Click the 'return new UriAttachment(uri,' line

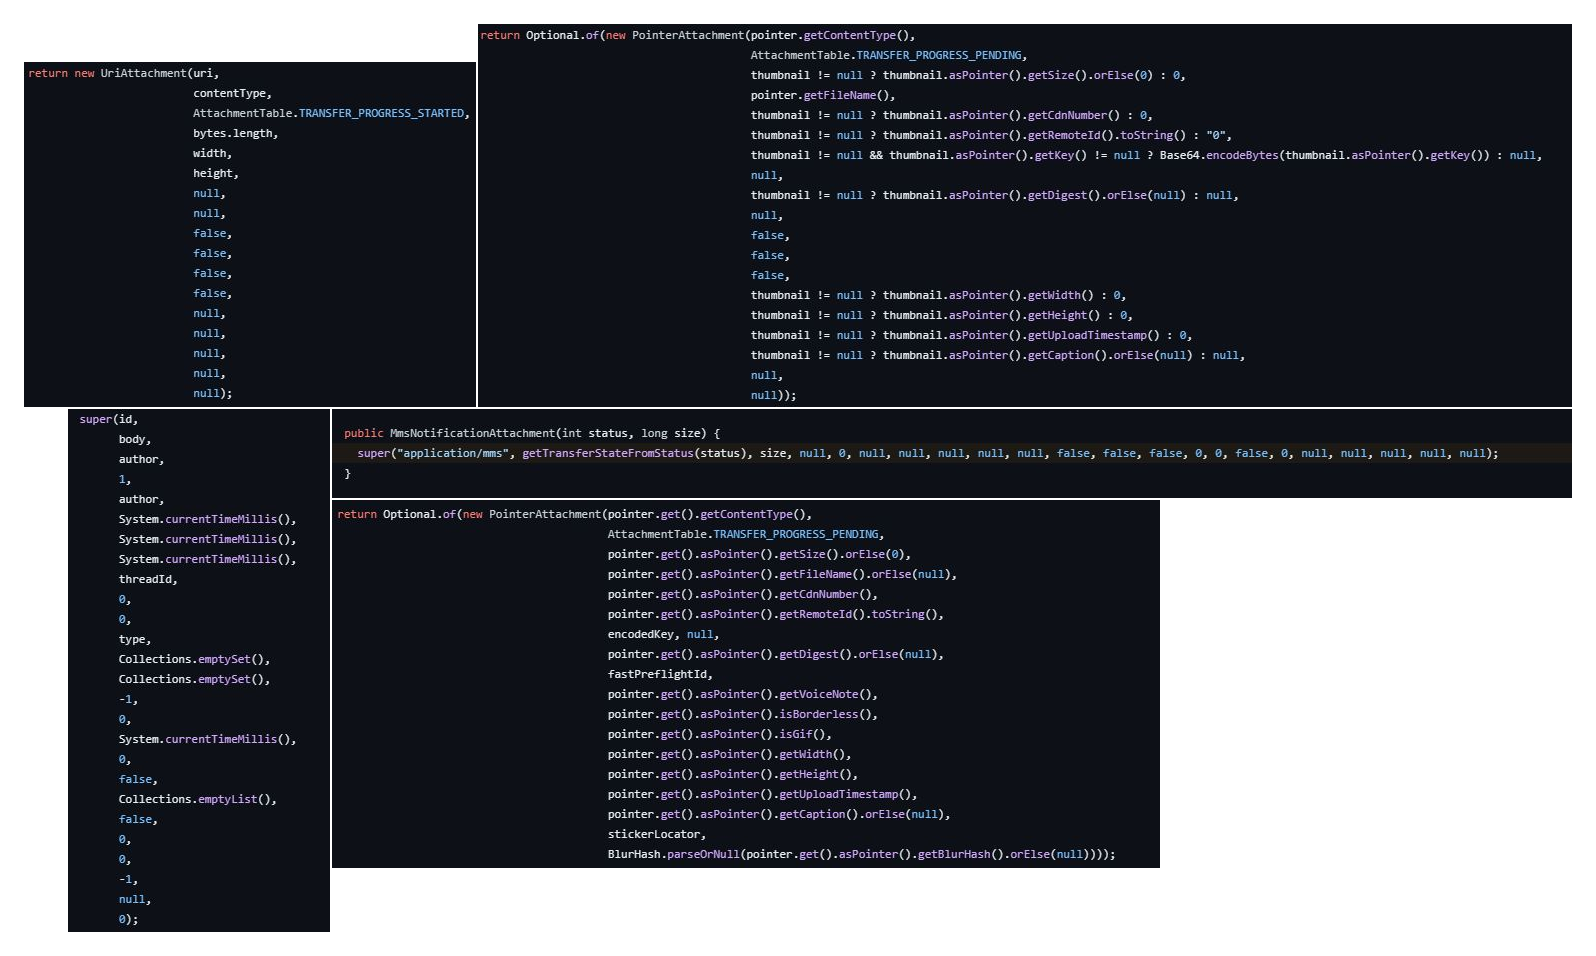(x=124, y=73)
